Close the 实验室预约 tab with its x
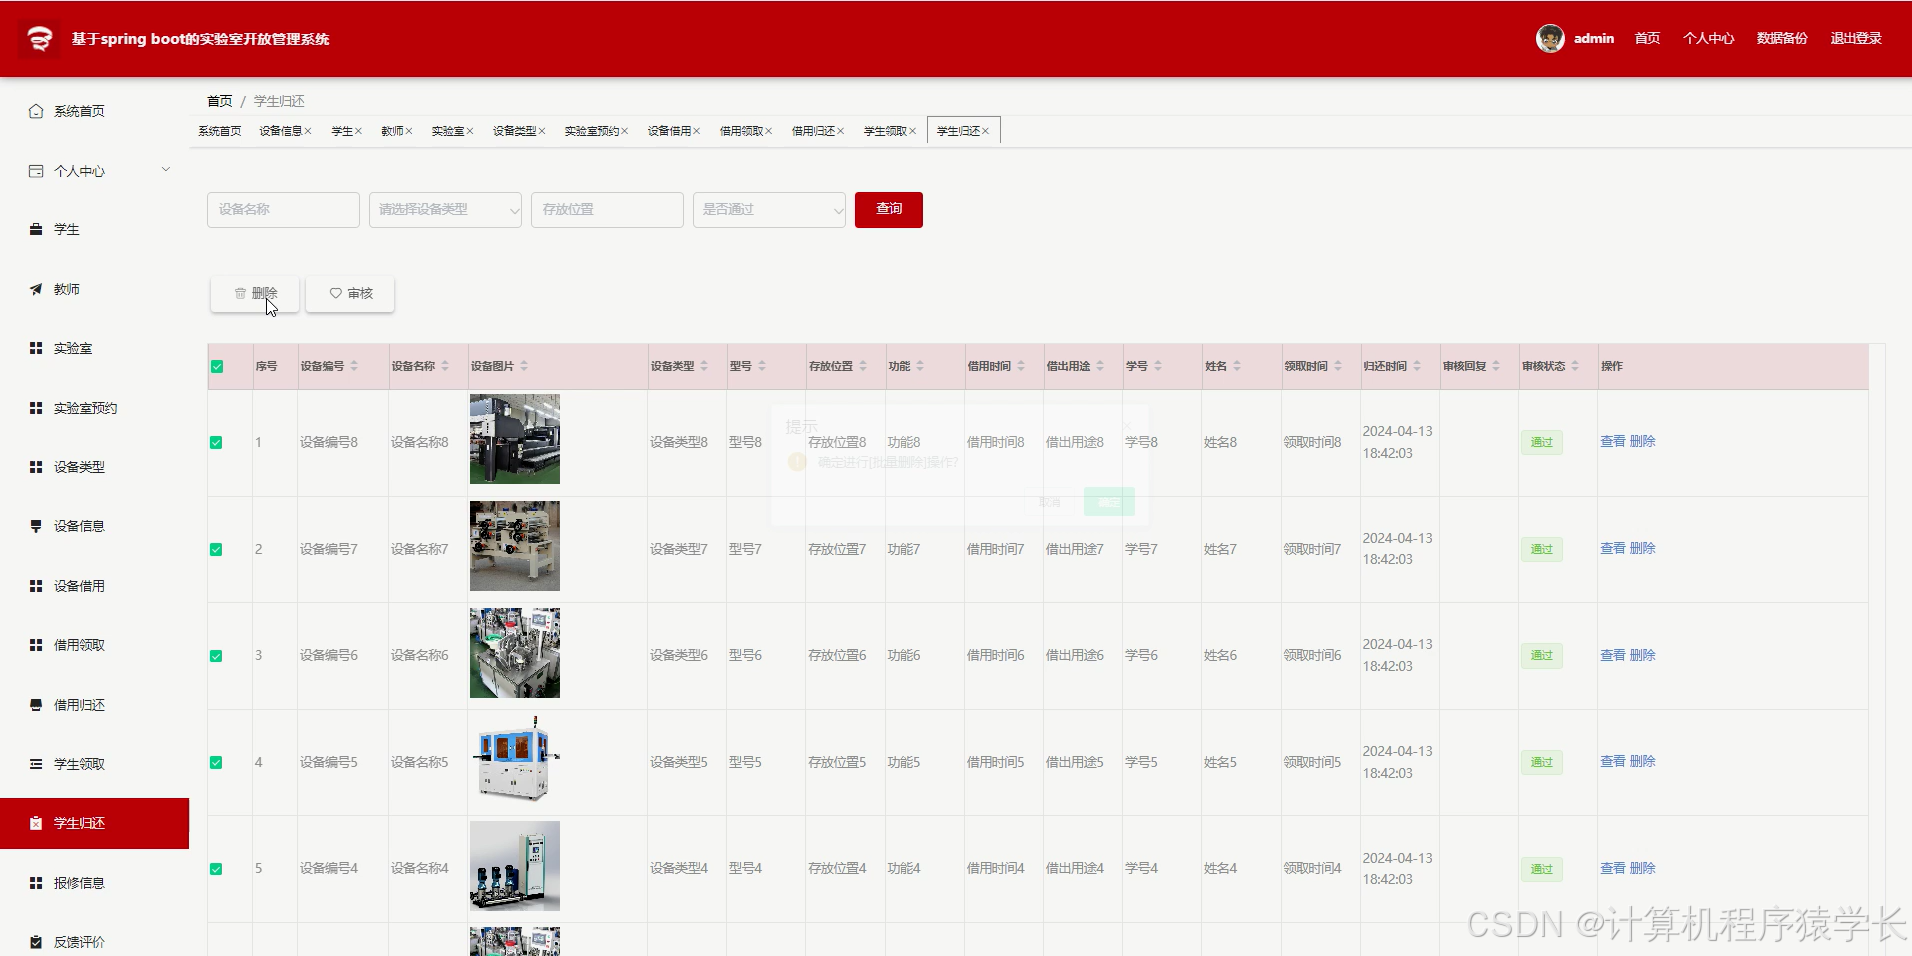 point(624,131)
